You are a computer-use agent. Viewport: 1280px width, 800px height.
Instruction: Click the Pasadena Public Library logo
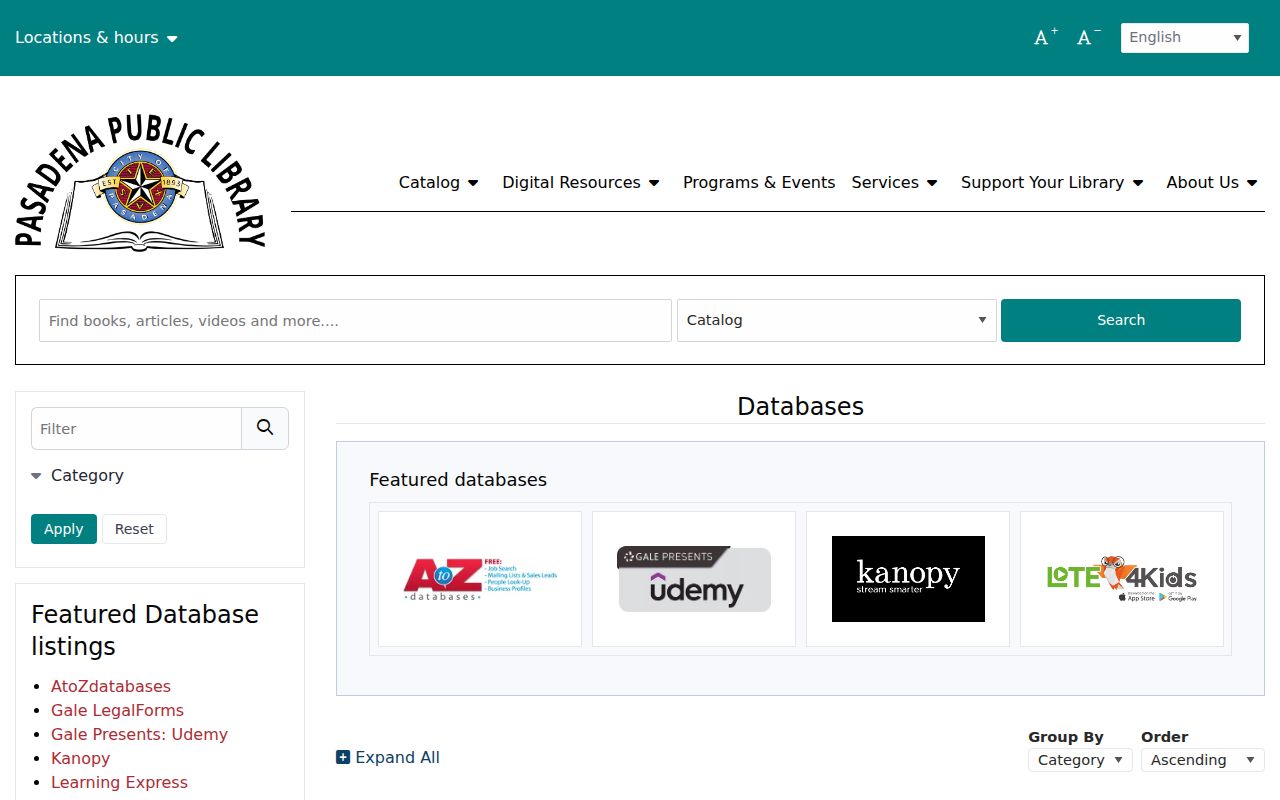141,182
